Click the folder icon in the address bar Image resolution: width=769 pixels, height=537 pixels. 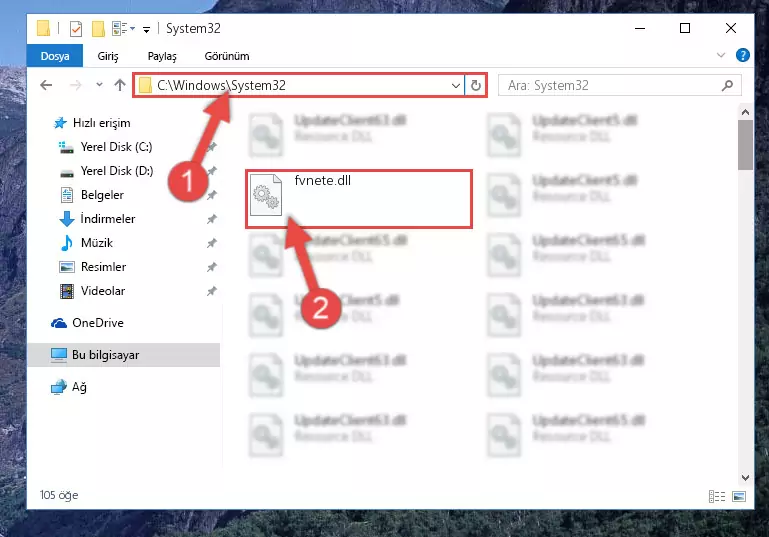[x=145, y=85]
